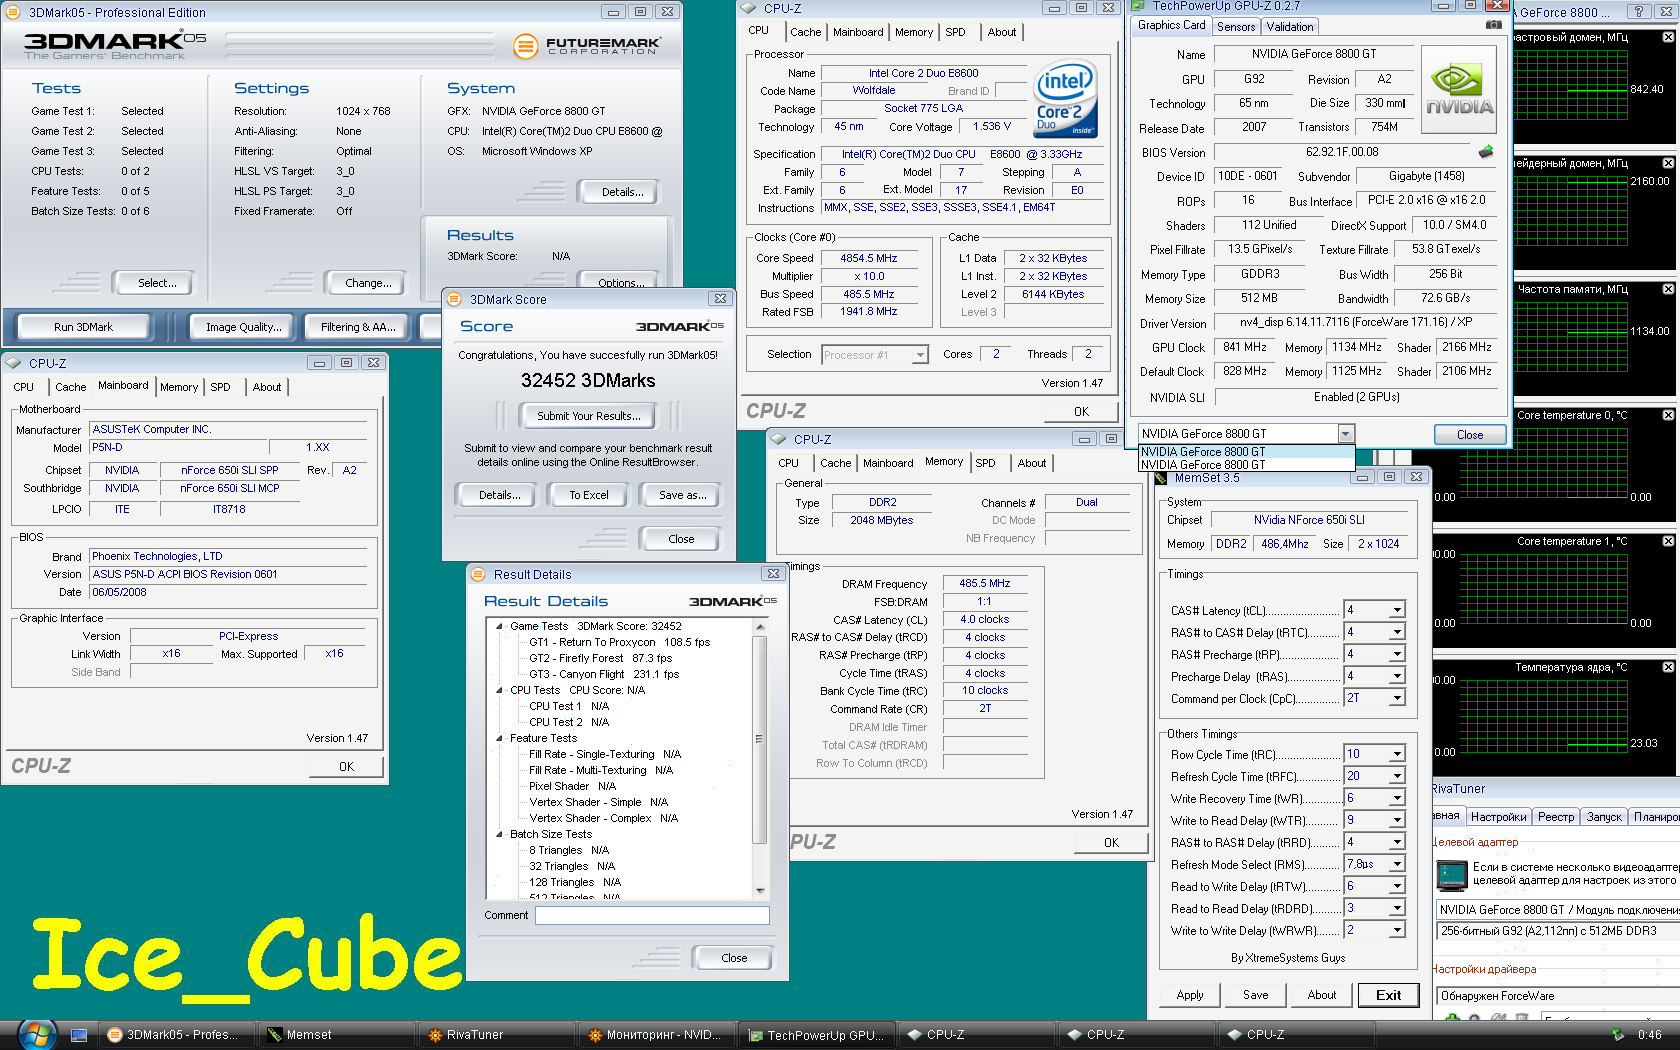Open Реестр tab in RivaTuner
Viewport: 1680px width, 1050px height.
coord(1555,817)
